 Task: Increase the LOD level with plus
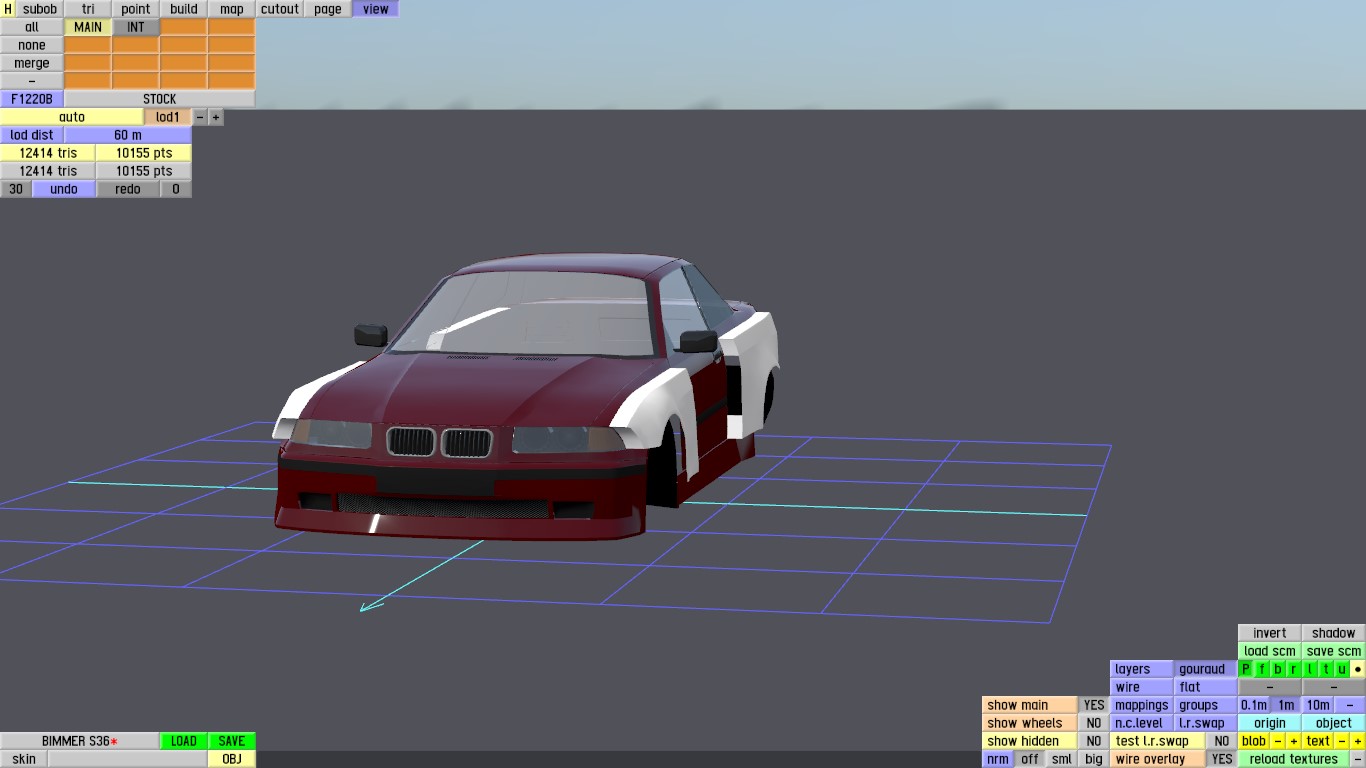coord(216,117)
